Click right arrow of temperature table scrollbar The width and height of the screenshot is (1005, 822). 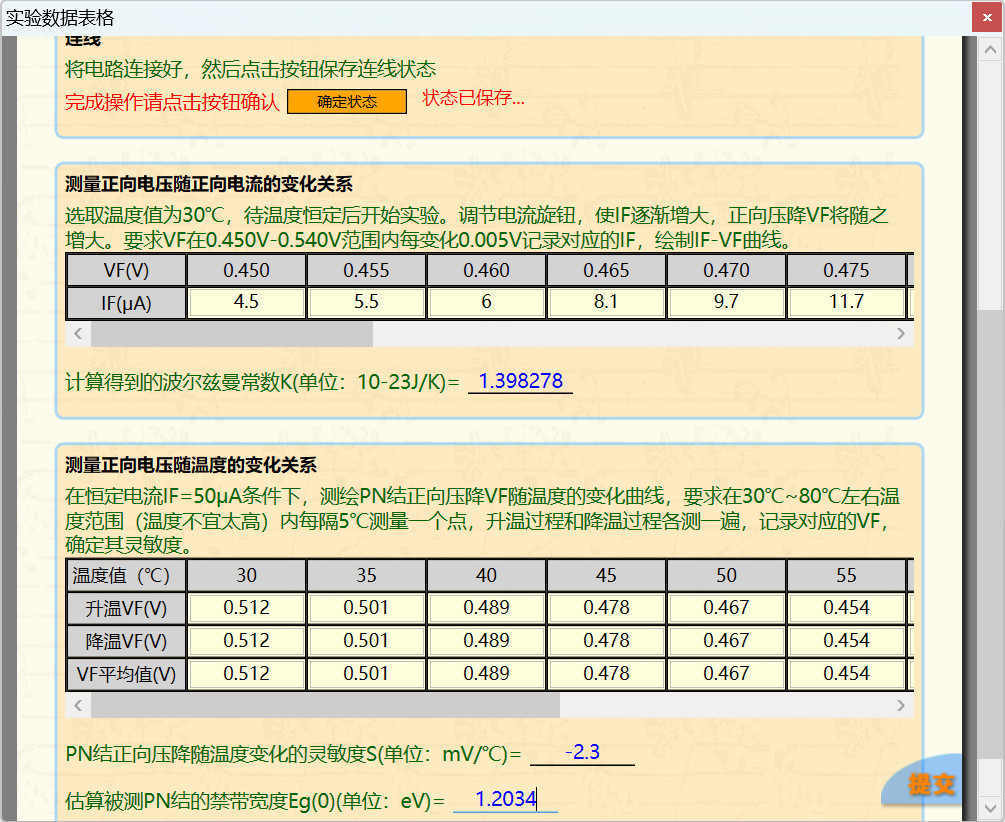(x=901, y=706)
